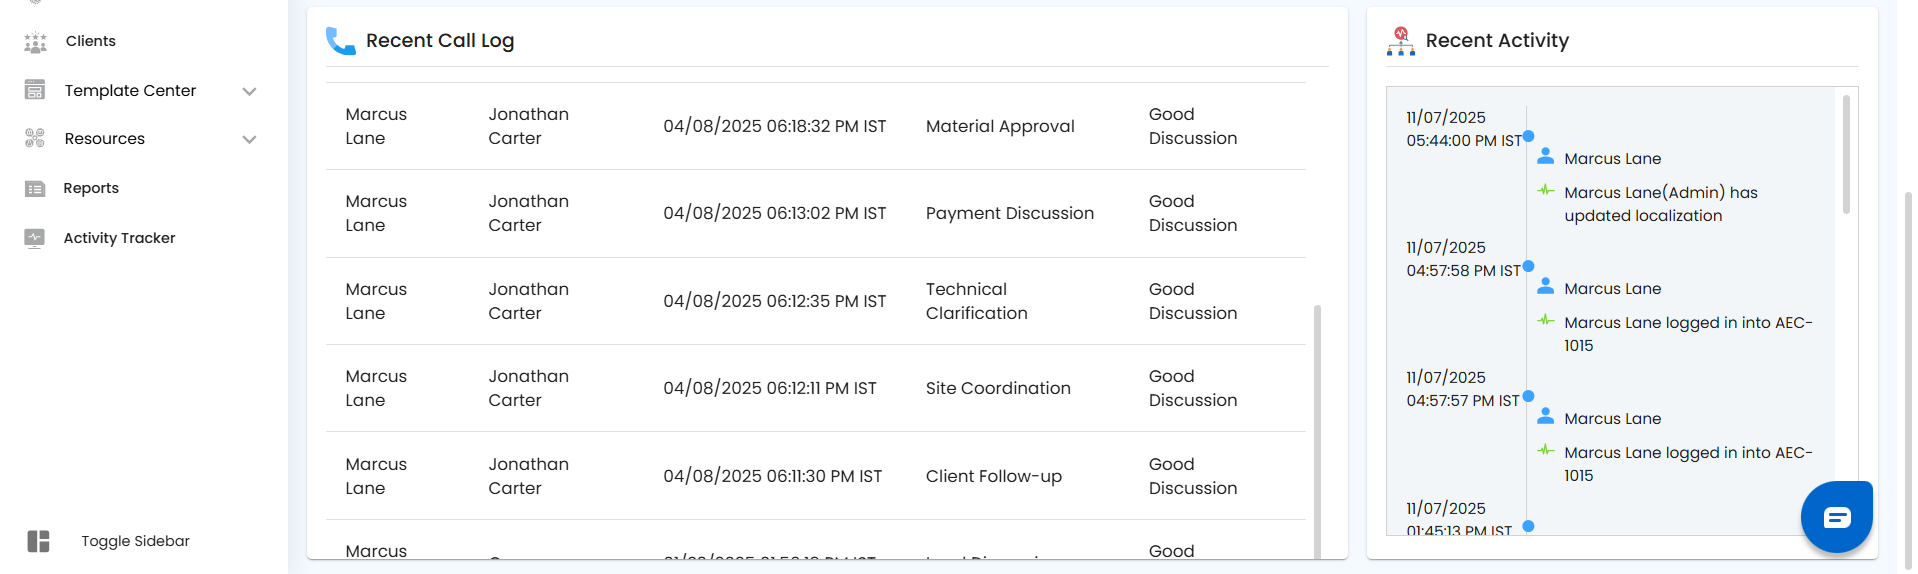Click the Clients people icon
Viewport: 1918px width, 574px height.
coord(35,42)
